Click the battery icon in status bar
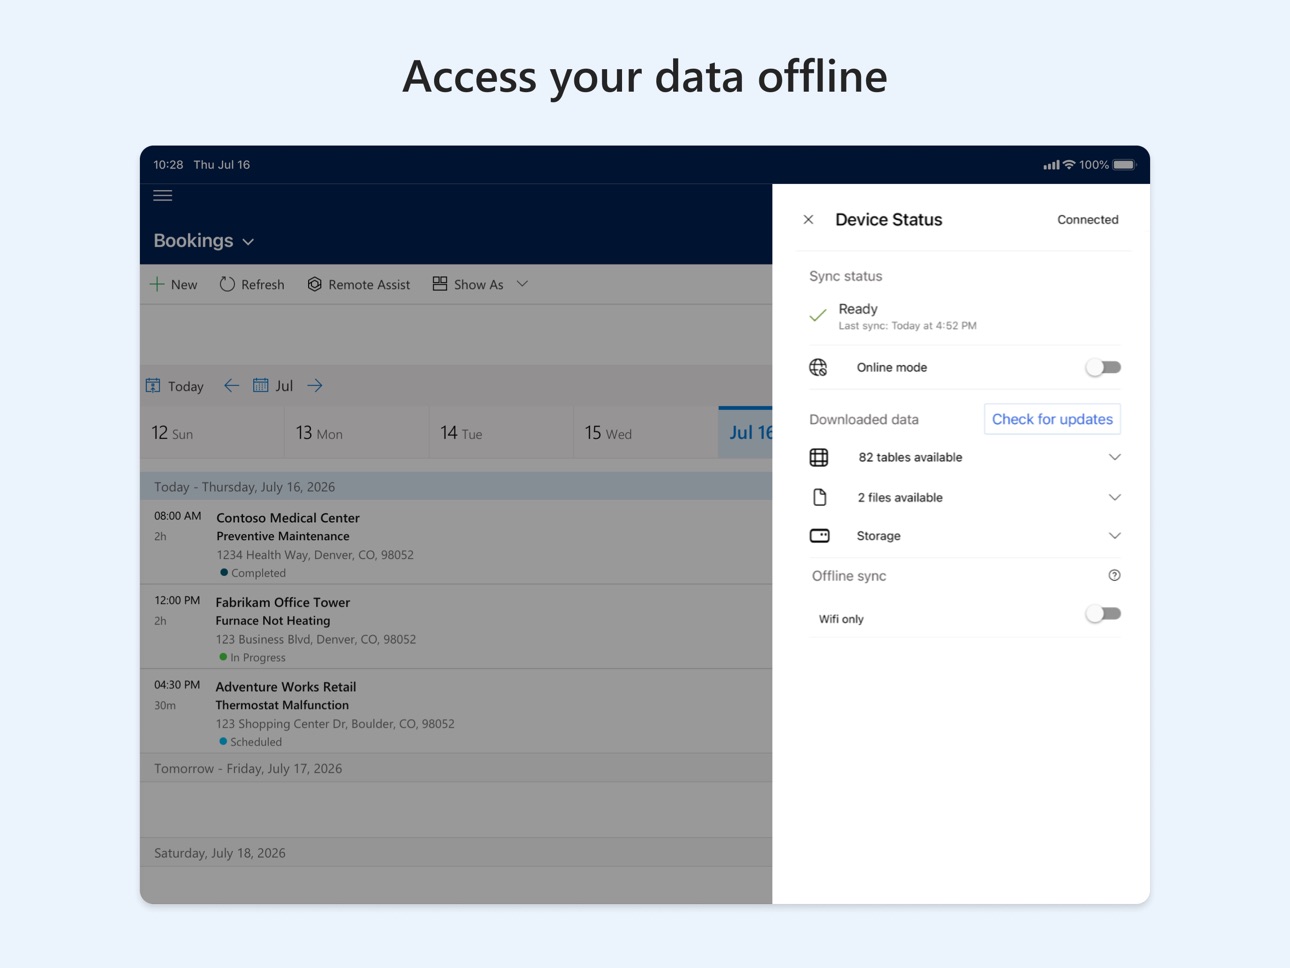This screenshot has height=968, width=1290. (x=1125, y=165)
